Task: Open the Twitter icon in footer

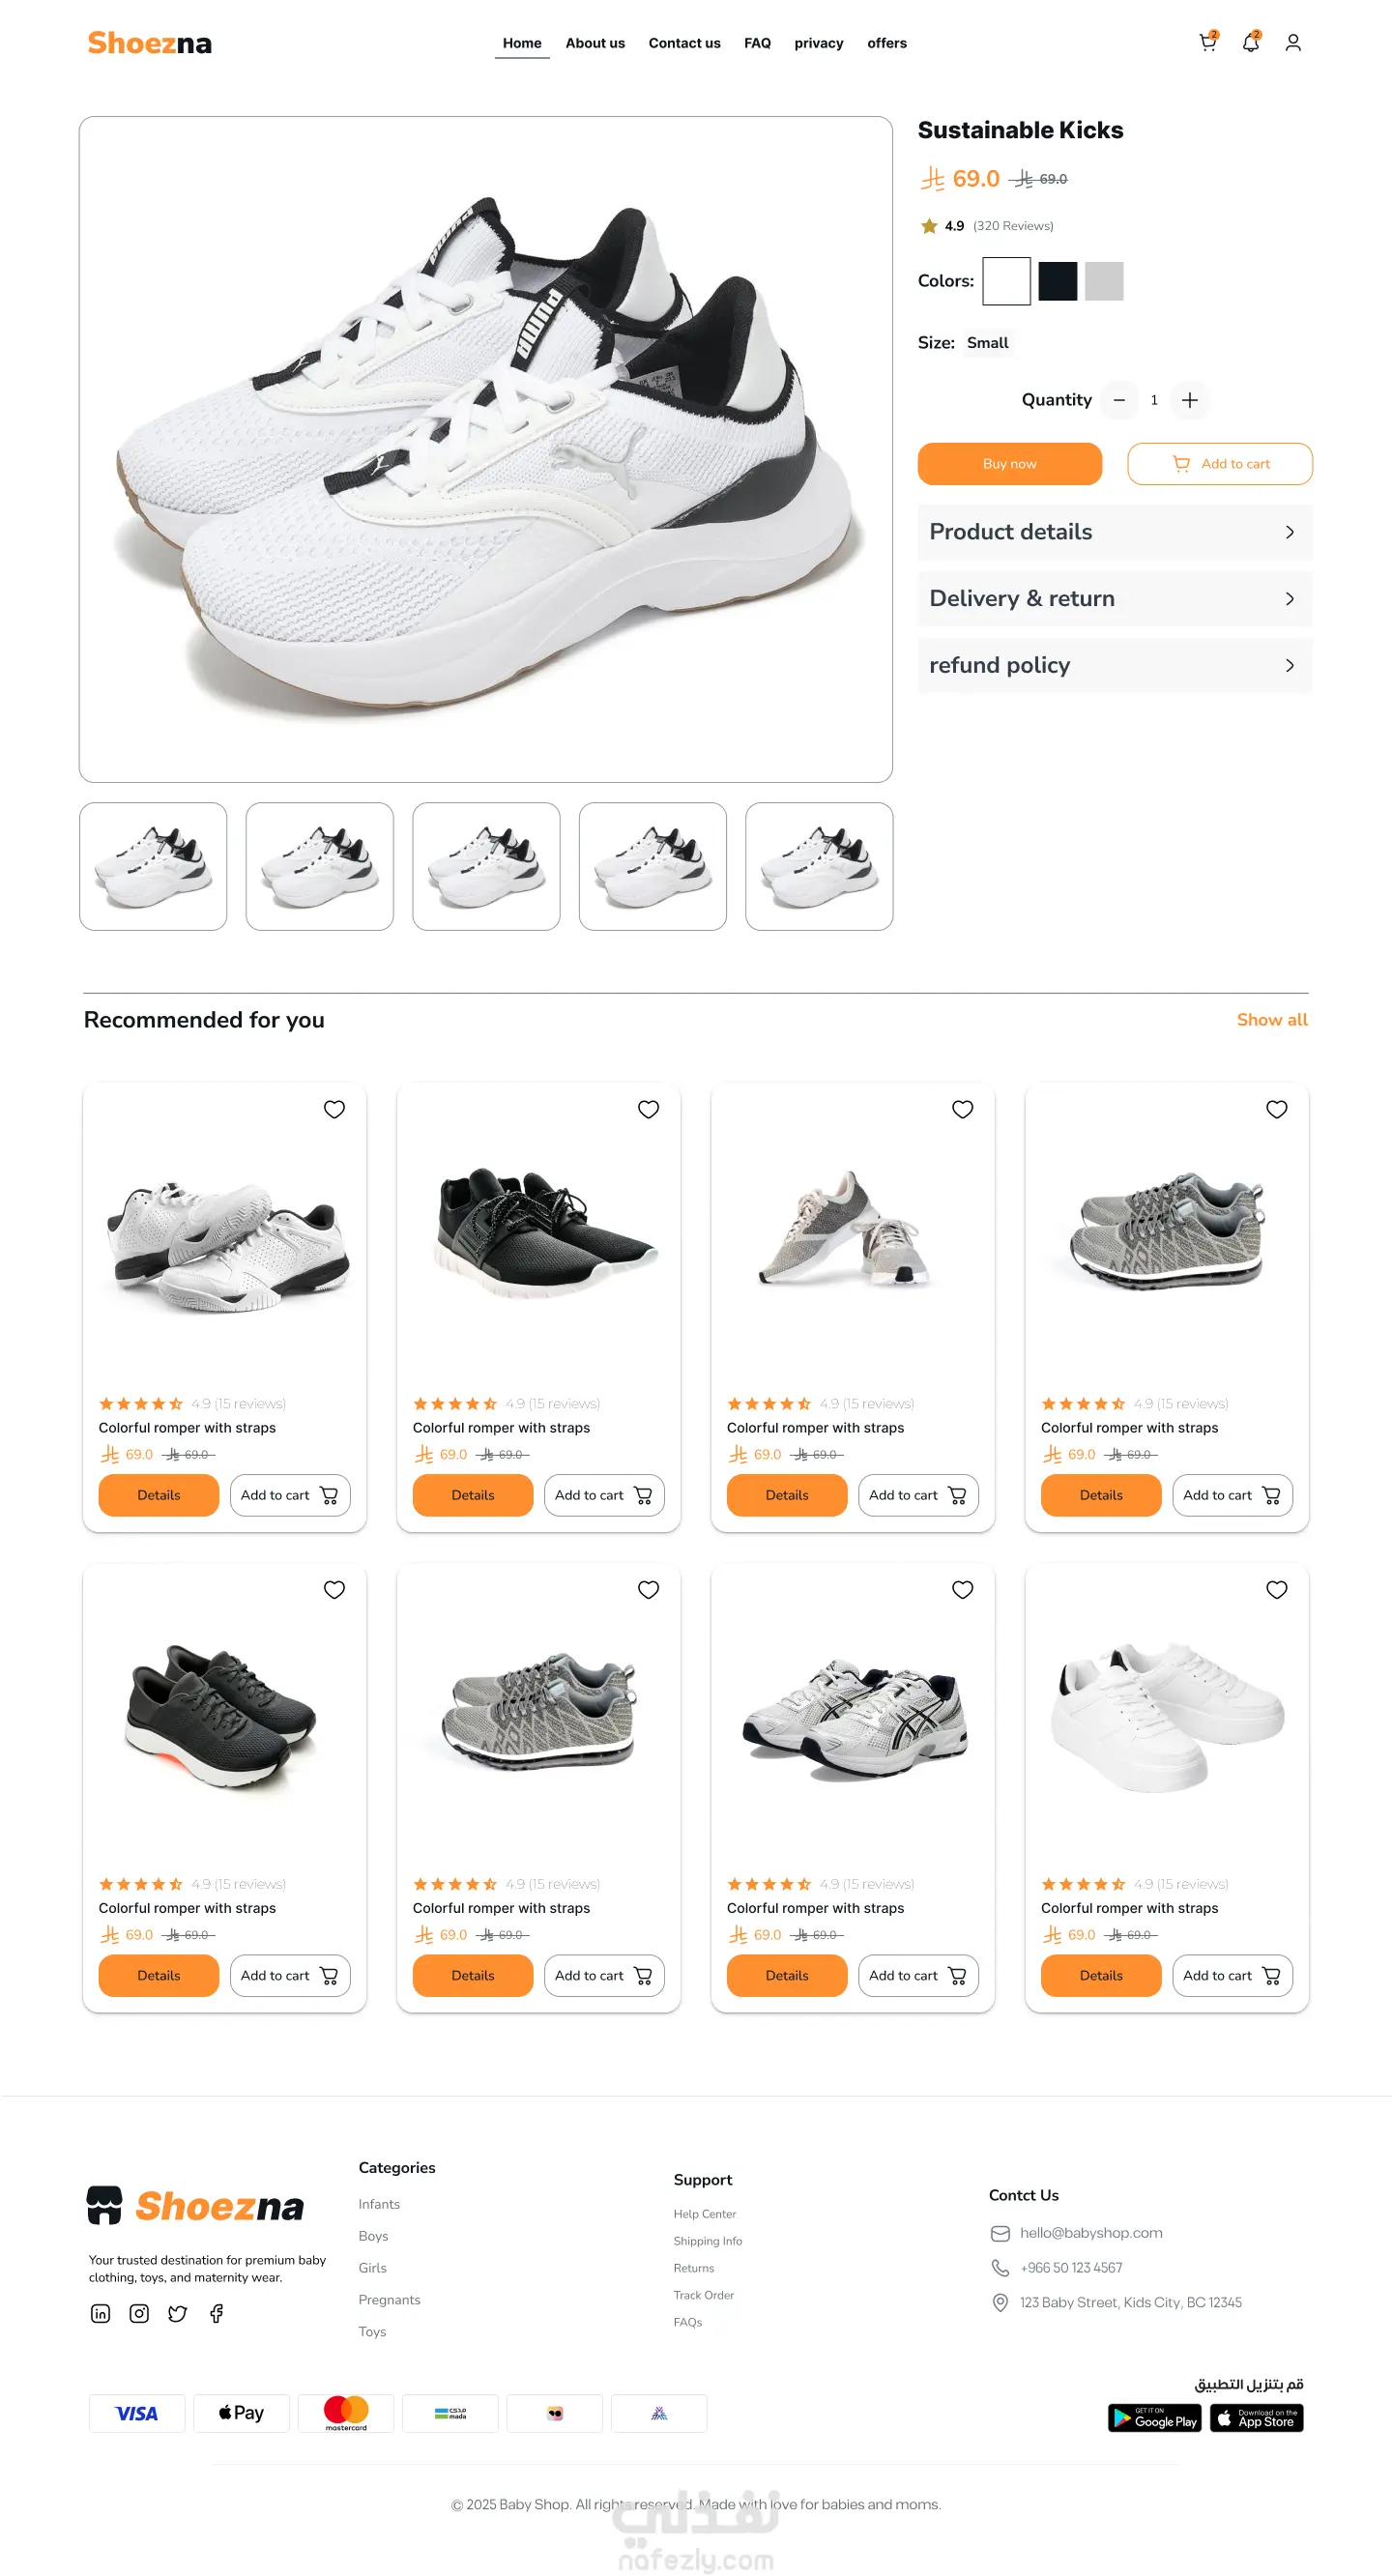Action: click(177, 2313)
